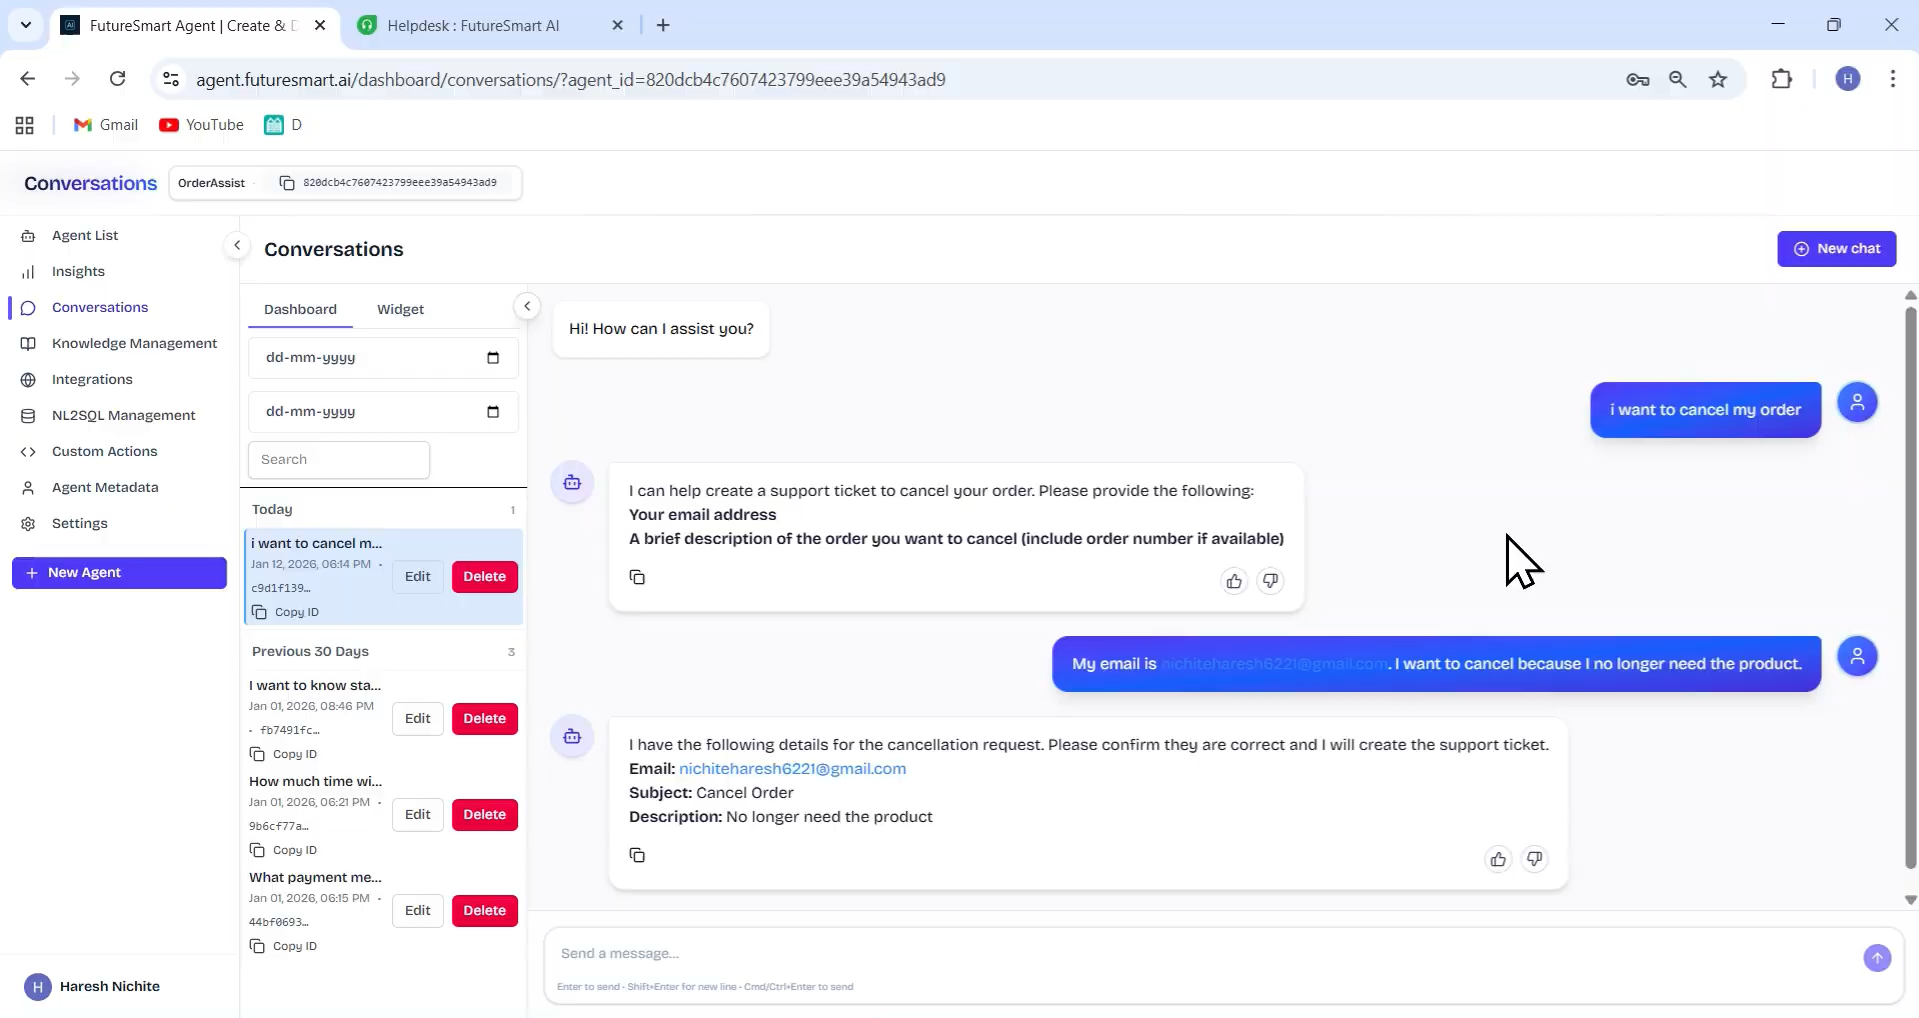
Task: Open the browser tab search dropdown
Action: pos(26,25)
